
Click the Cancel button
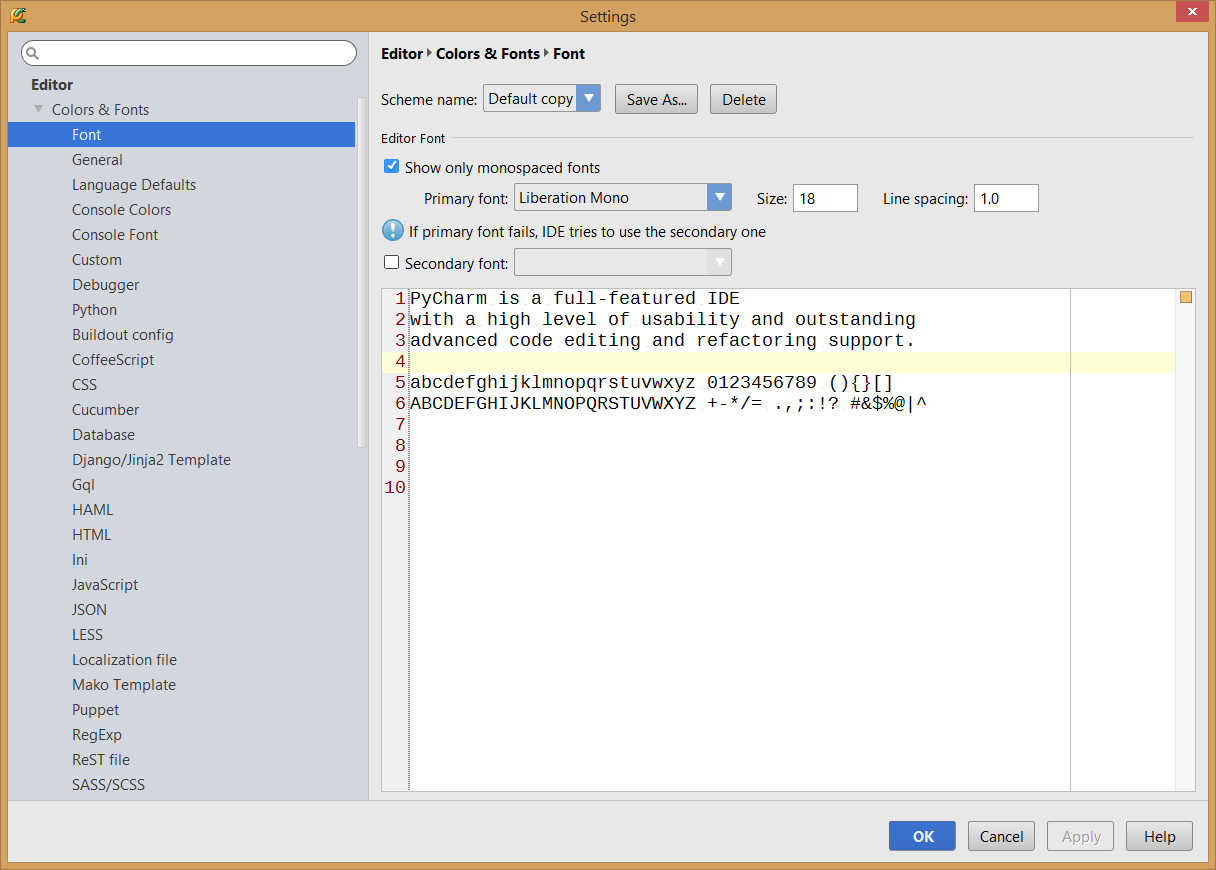(1001, 836)
